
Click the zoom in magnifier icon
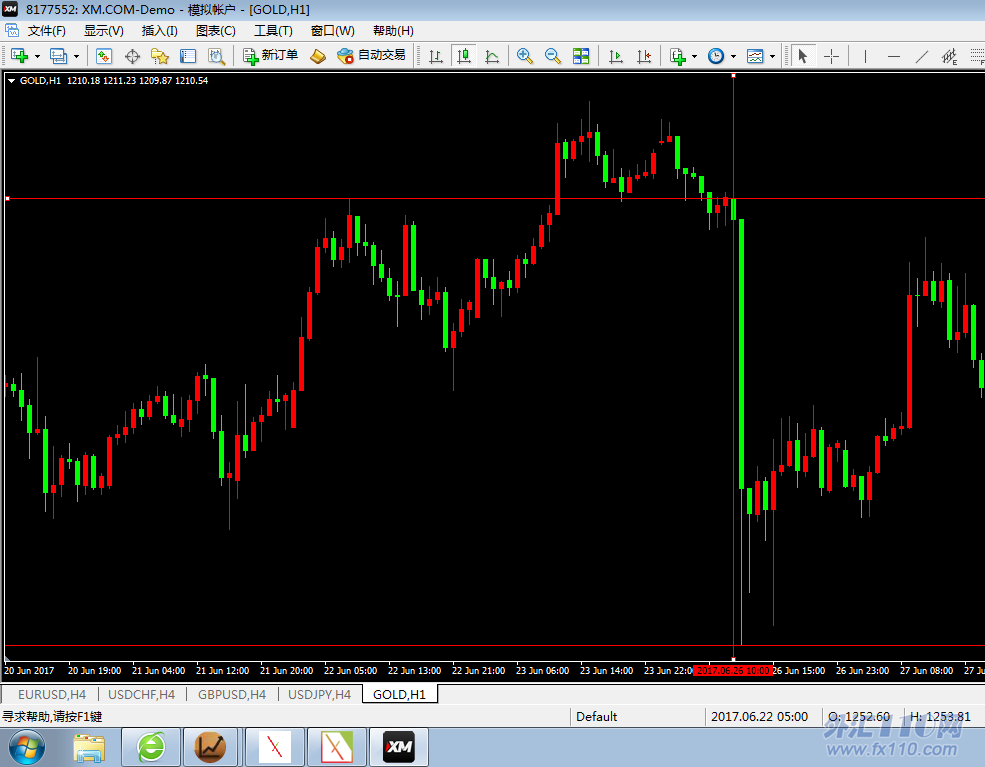coord(524,56)
